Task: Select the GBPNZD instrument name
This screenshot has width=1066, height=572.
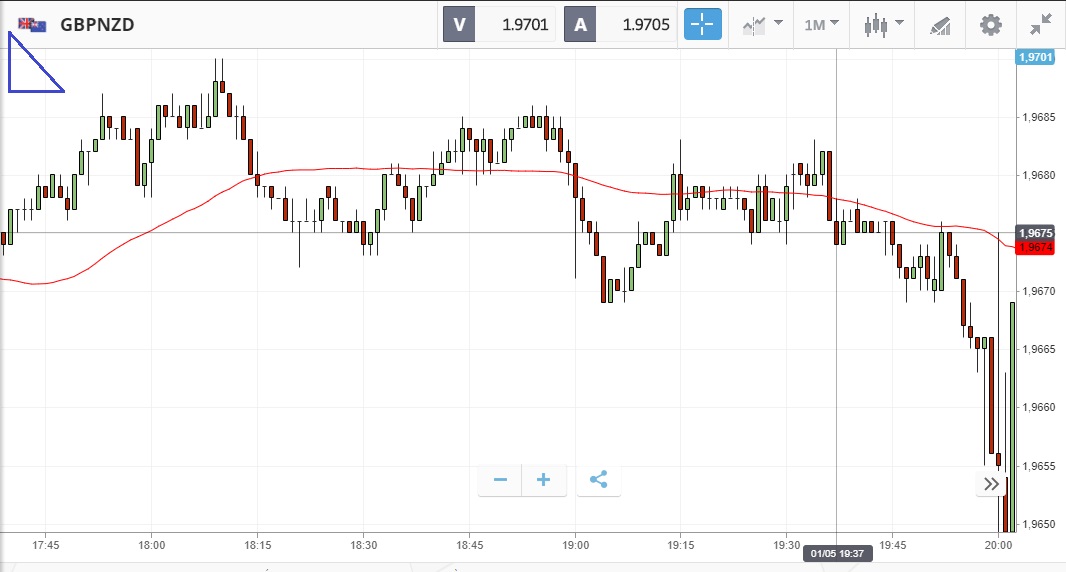Action: (x=97, y=24)
